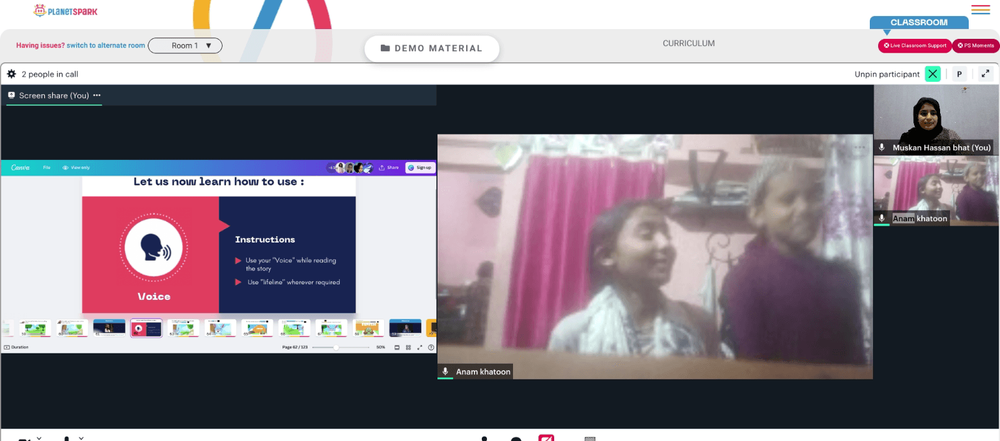Click Canva Share button
Viewport: 1000px width, 441px height.
pyautogui.click(x=389, y=167)
